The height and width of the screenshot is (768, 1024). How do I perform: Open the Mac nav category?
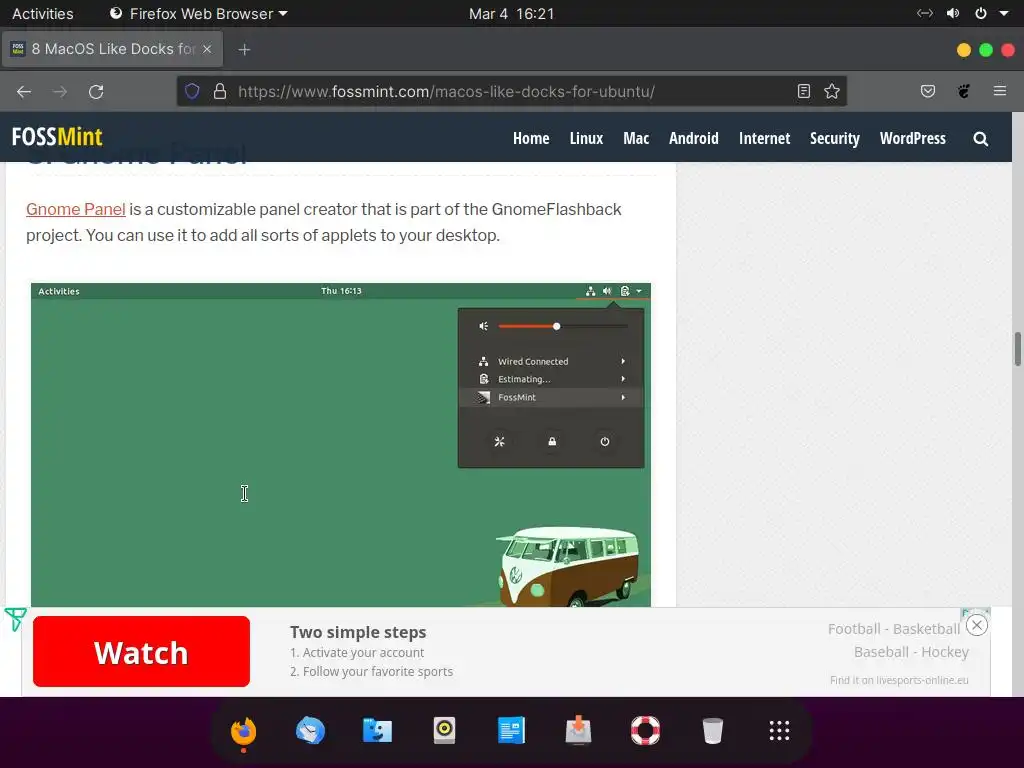point(636,138)
